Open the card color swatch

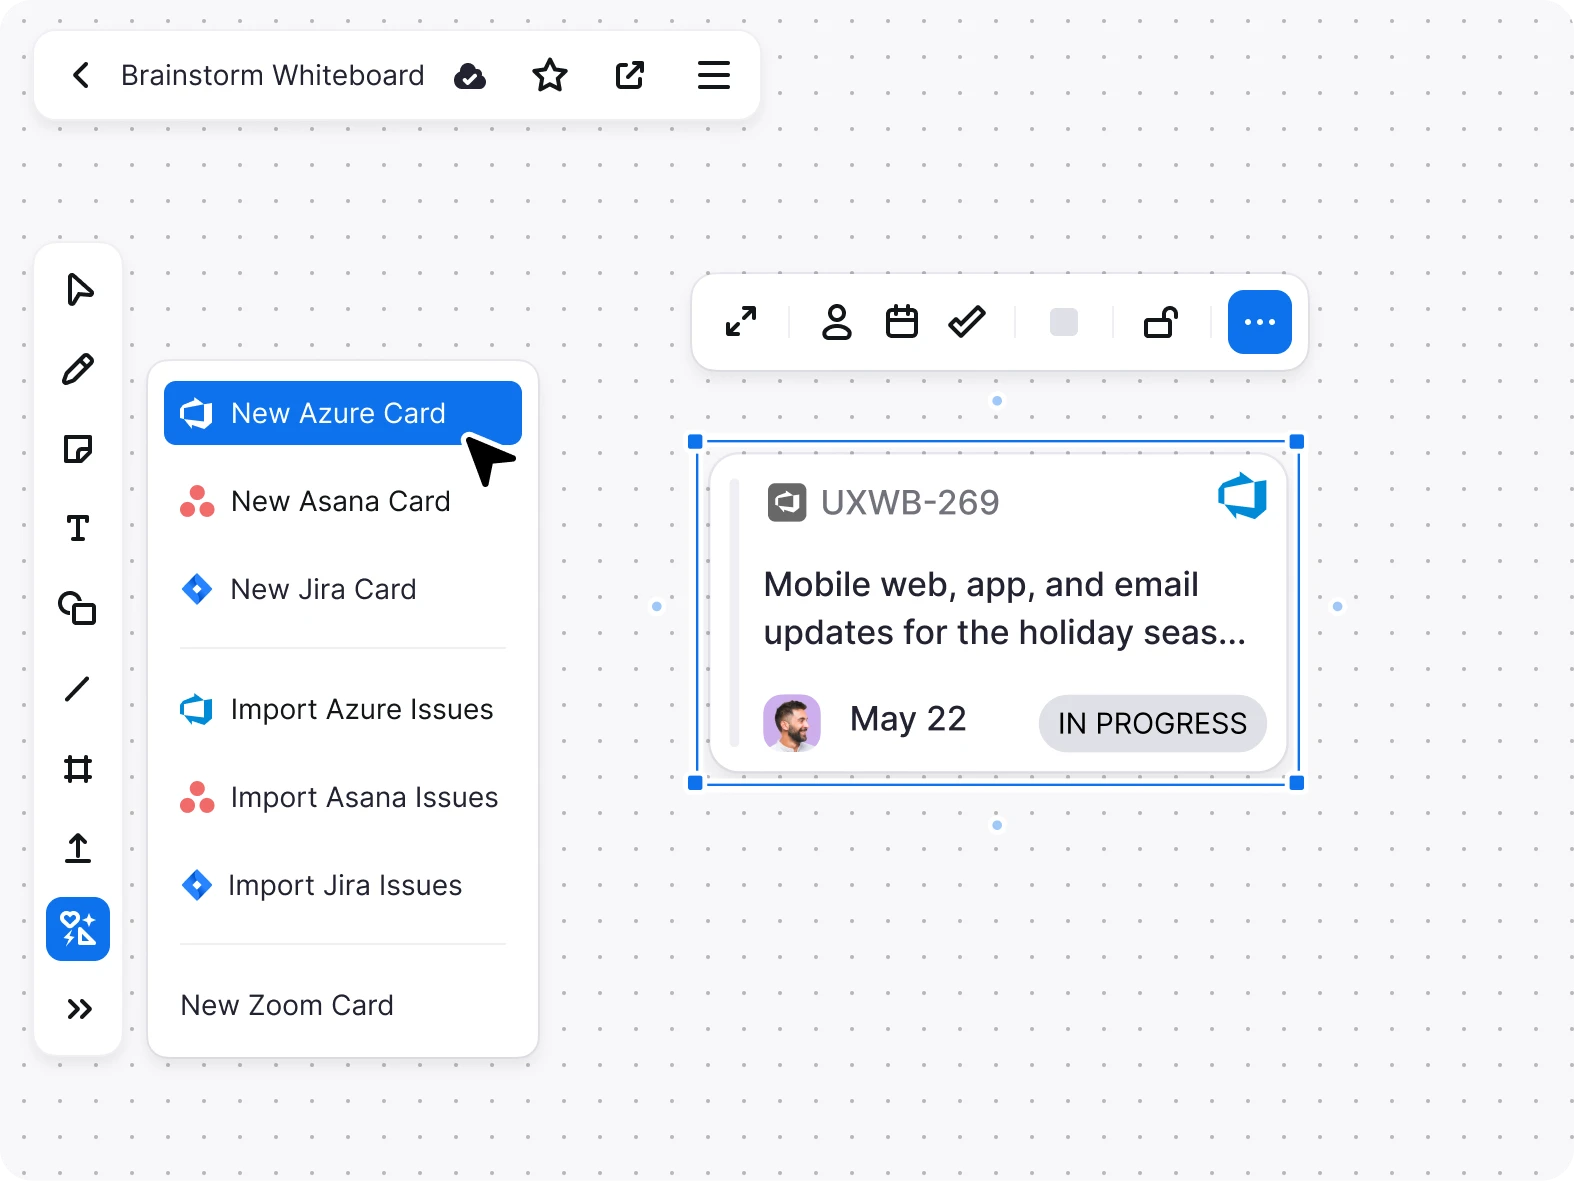point(1064,322)
